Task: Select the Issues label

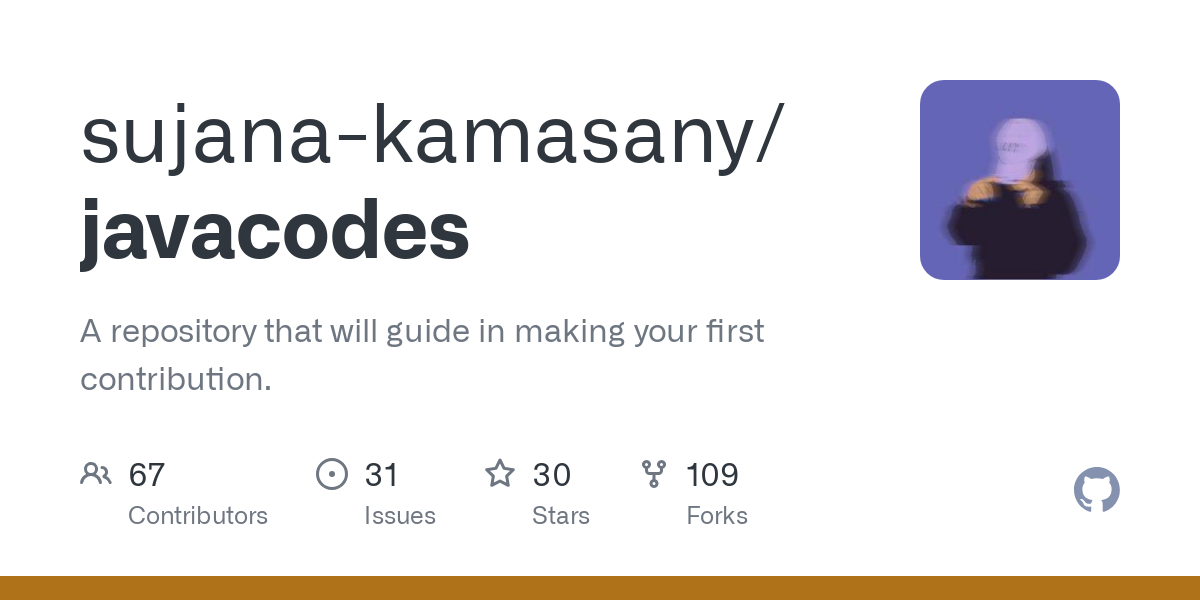Action: point(400,516)
